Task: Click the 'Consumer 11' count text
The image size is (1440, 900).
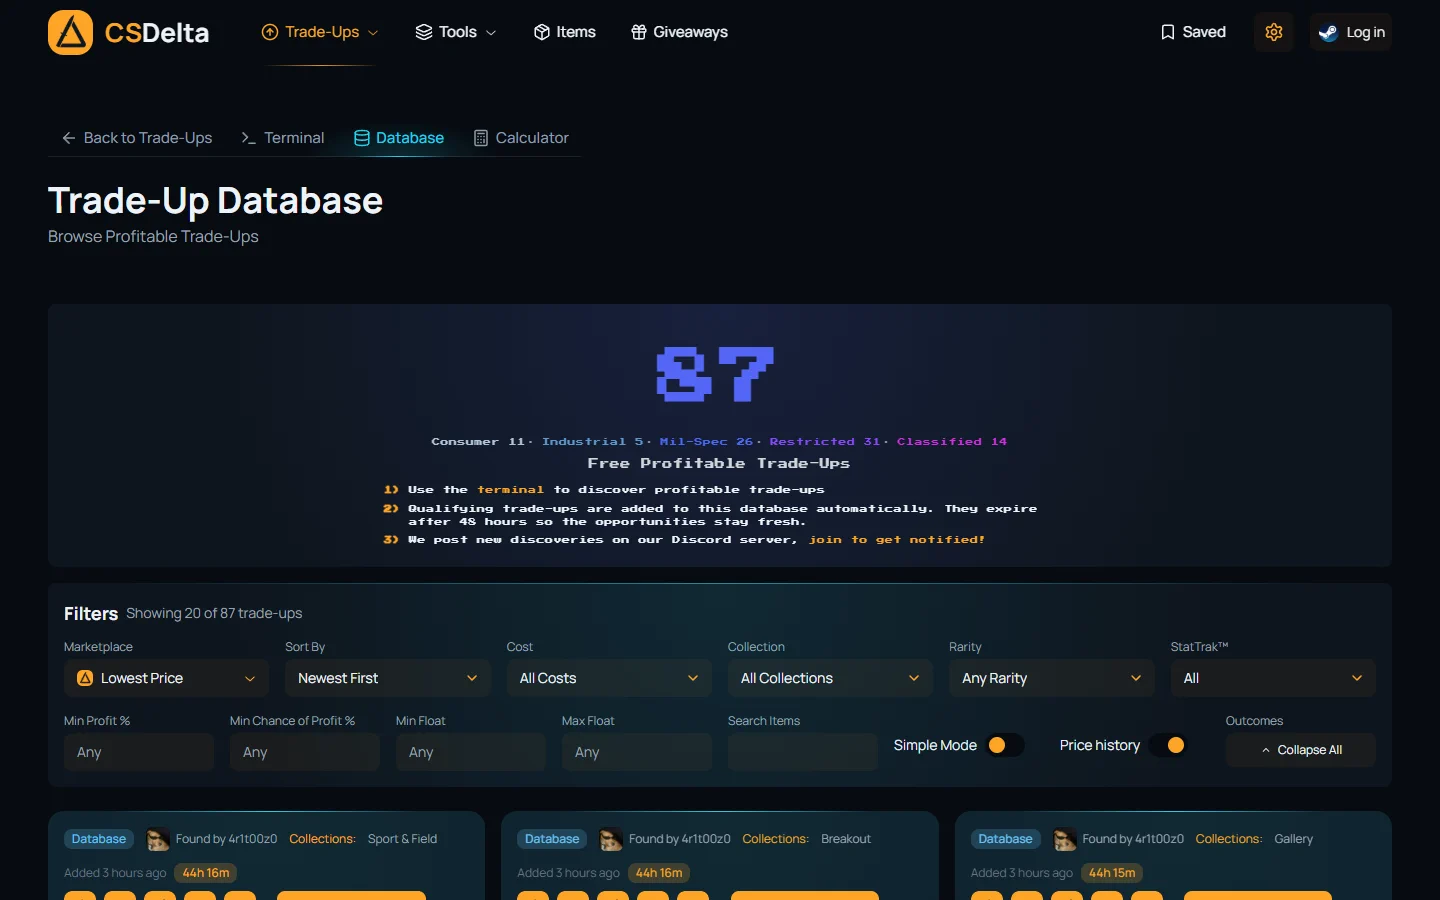Action: 478,442
